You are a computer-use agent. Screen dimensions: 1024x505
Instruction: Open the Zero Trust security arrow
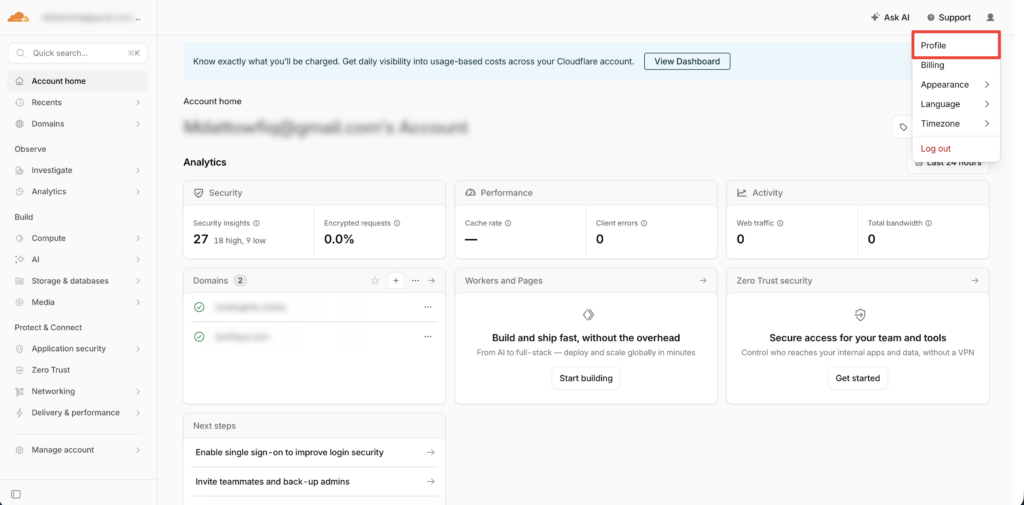click(x=974, y=281)
